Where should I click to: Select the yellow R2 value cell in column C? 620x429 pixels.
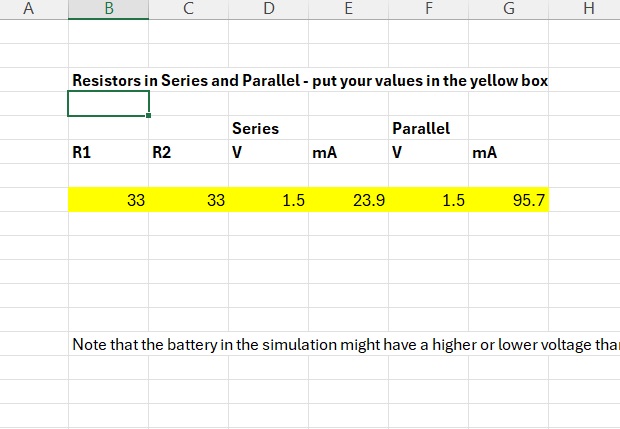189,200
